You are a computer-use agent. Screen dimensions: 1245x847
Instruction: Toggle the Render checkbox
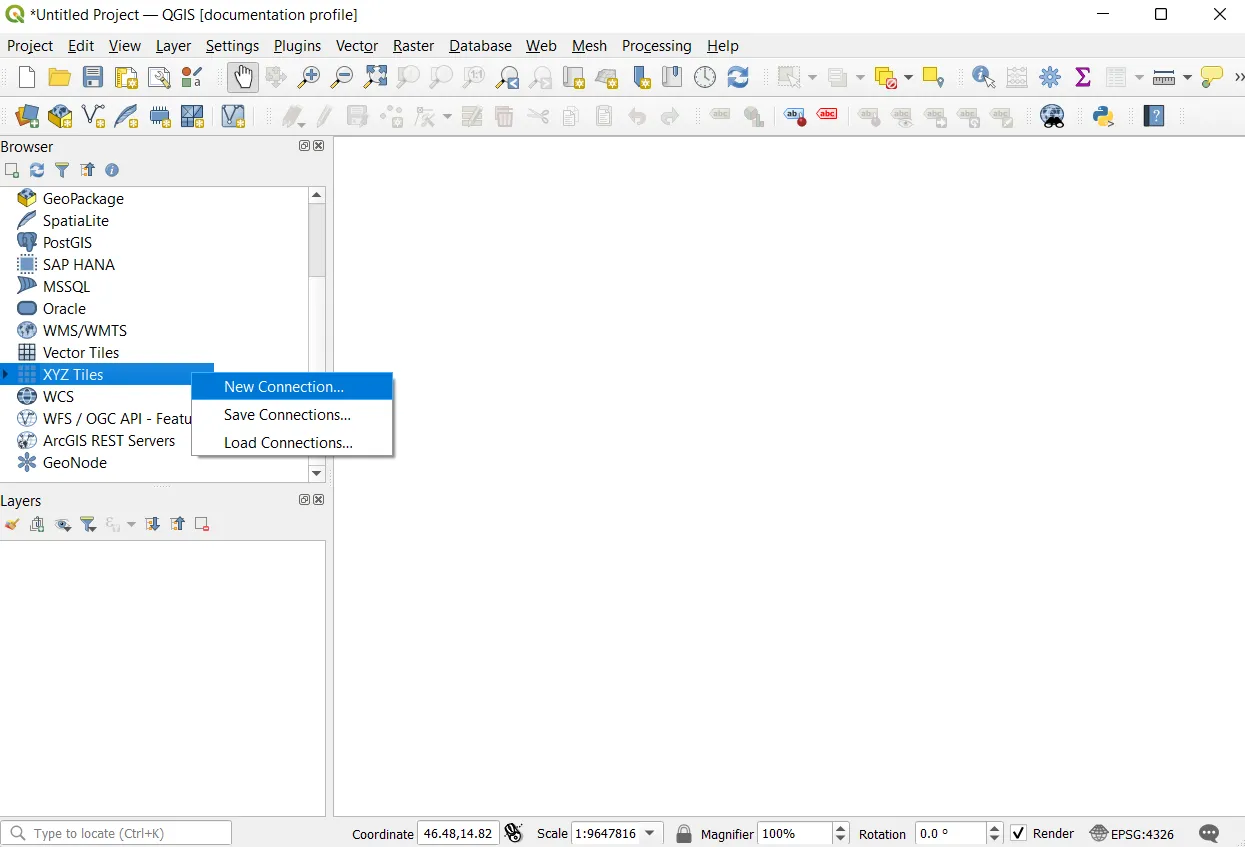point(1019,833)
